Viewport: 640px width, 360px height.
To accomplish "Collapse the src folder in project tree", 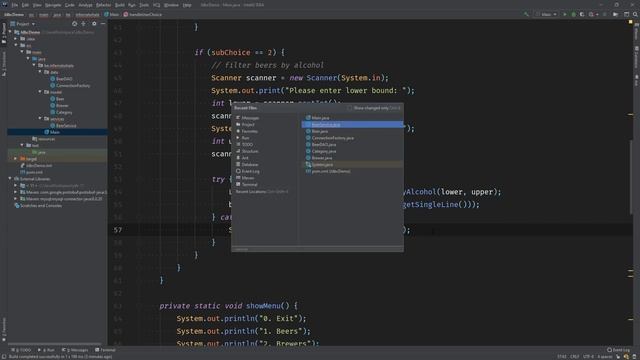I will [16, 46].
